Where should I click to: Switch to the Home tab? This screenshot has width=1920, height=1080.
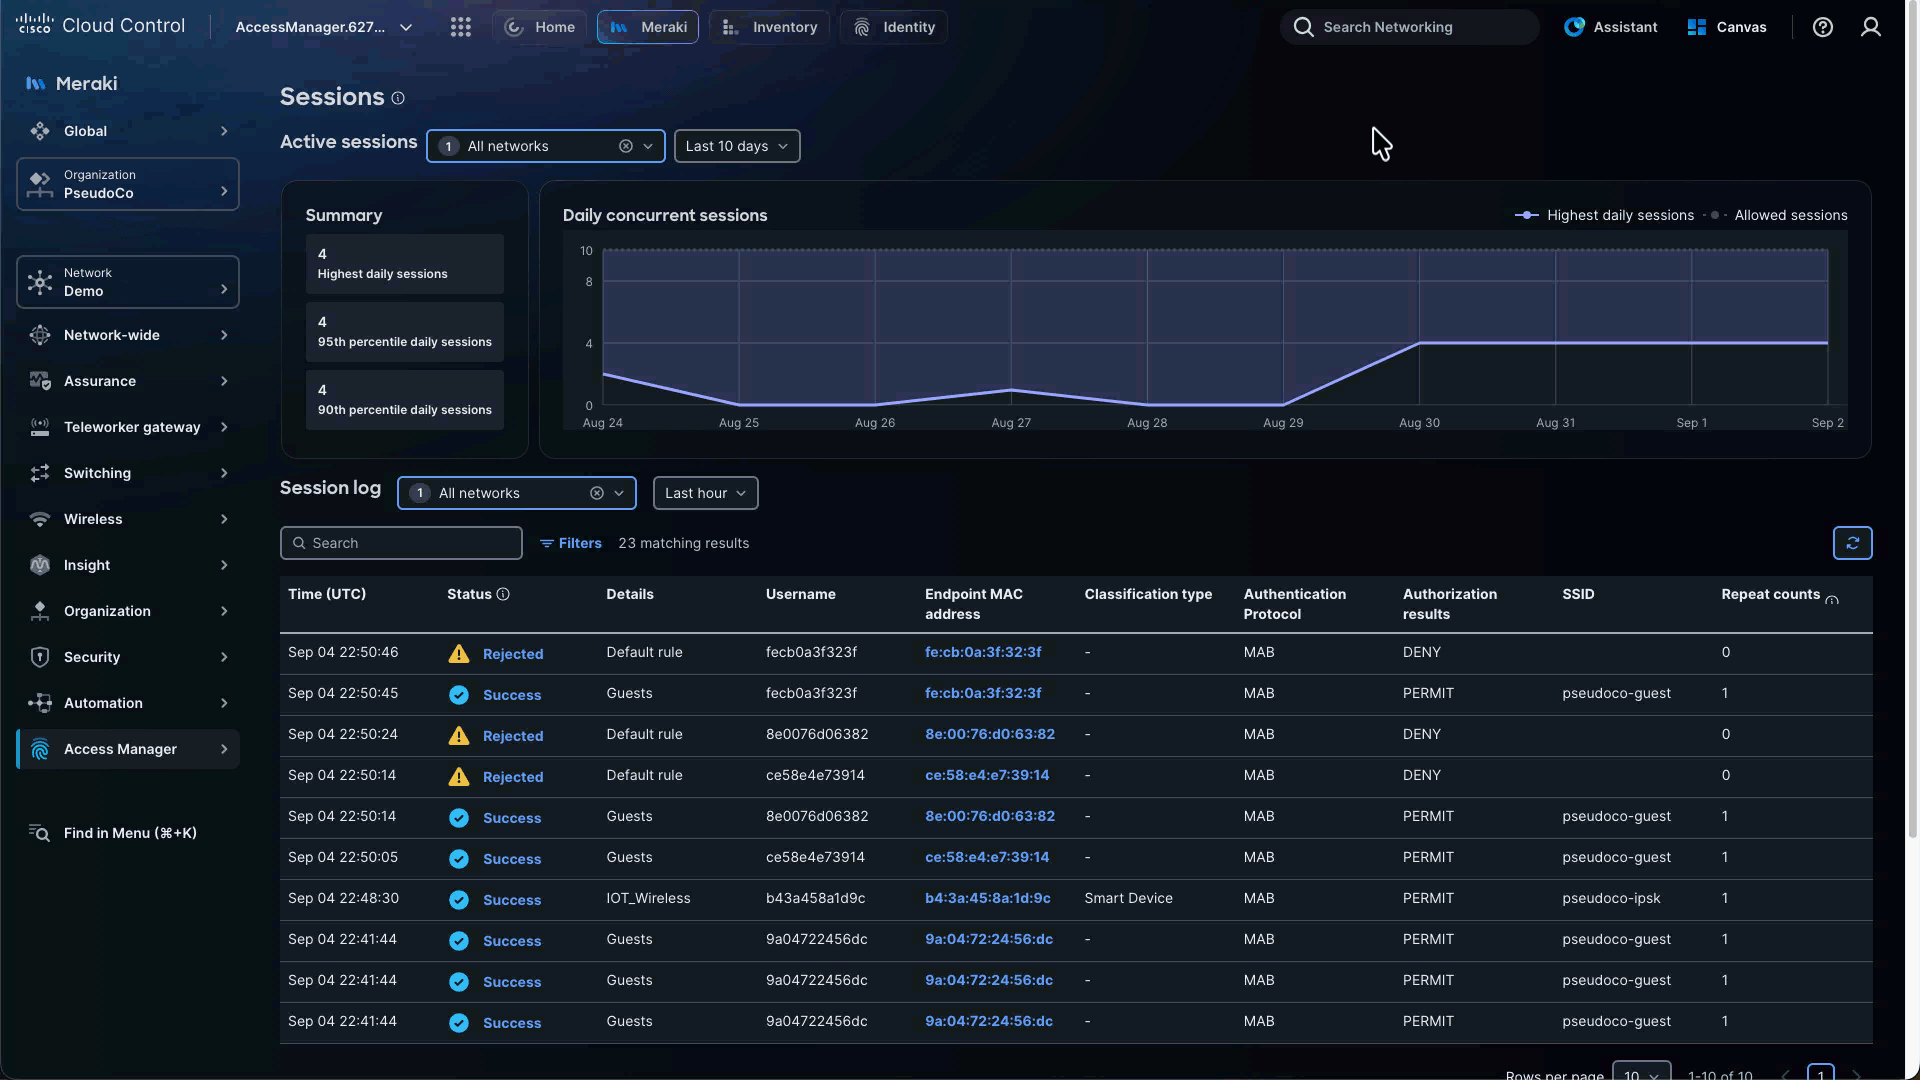click(540, 27)
